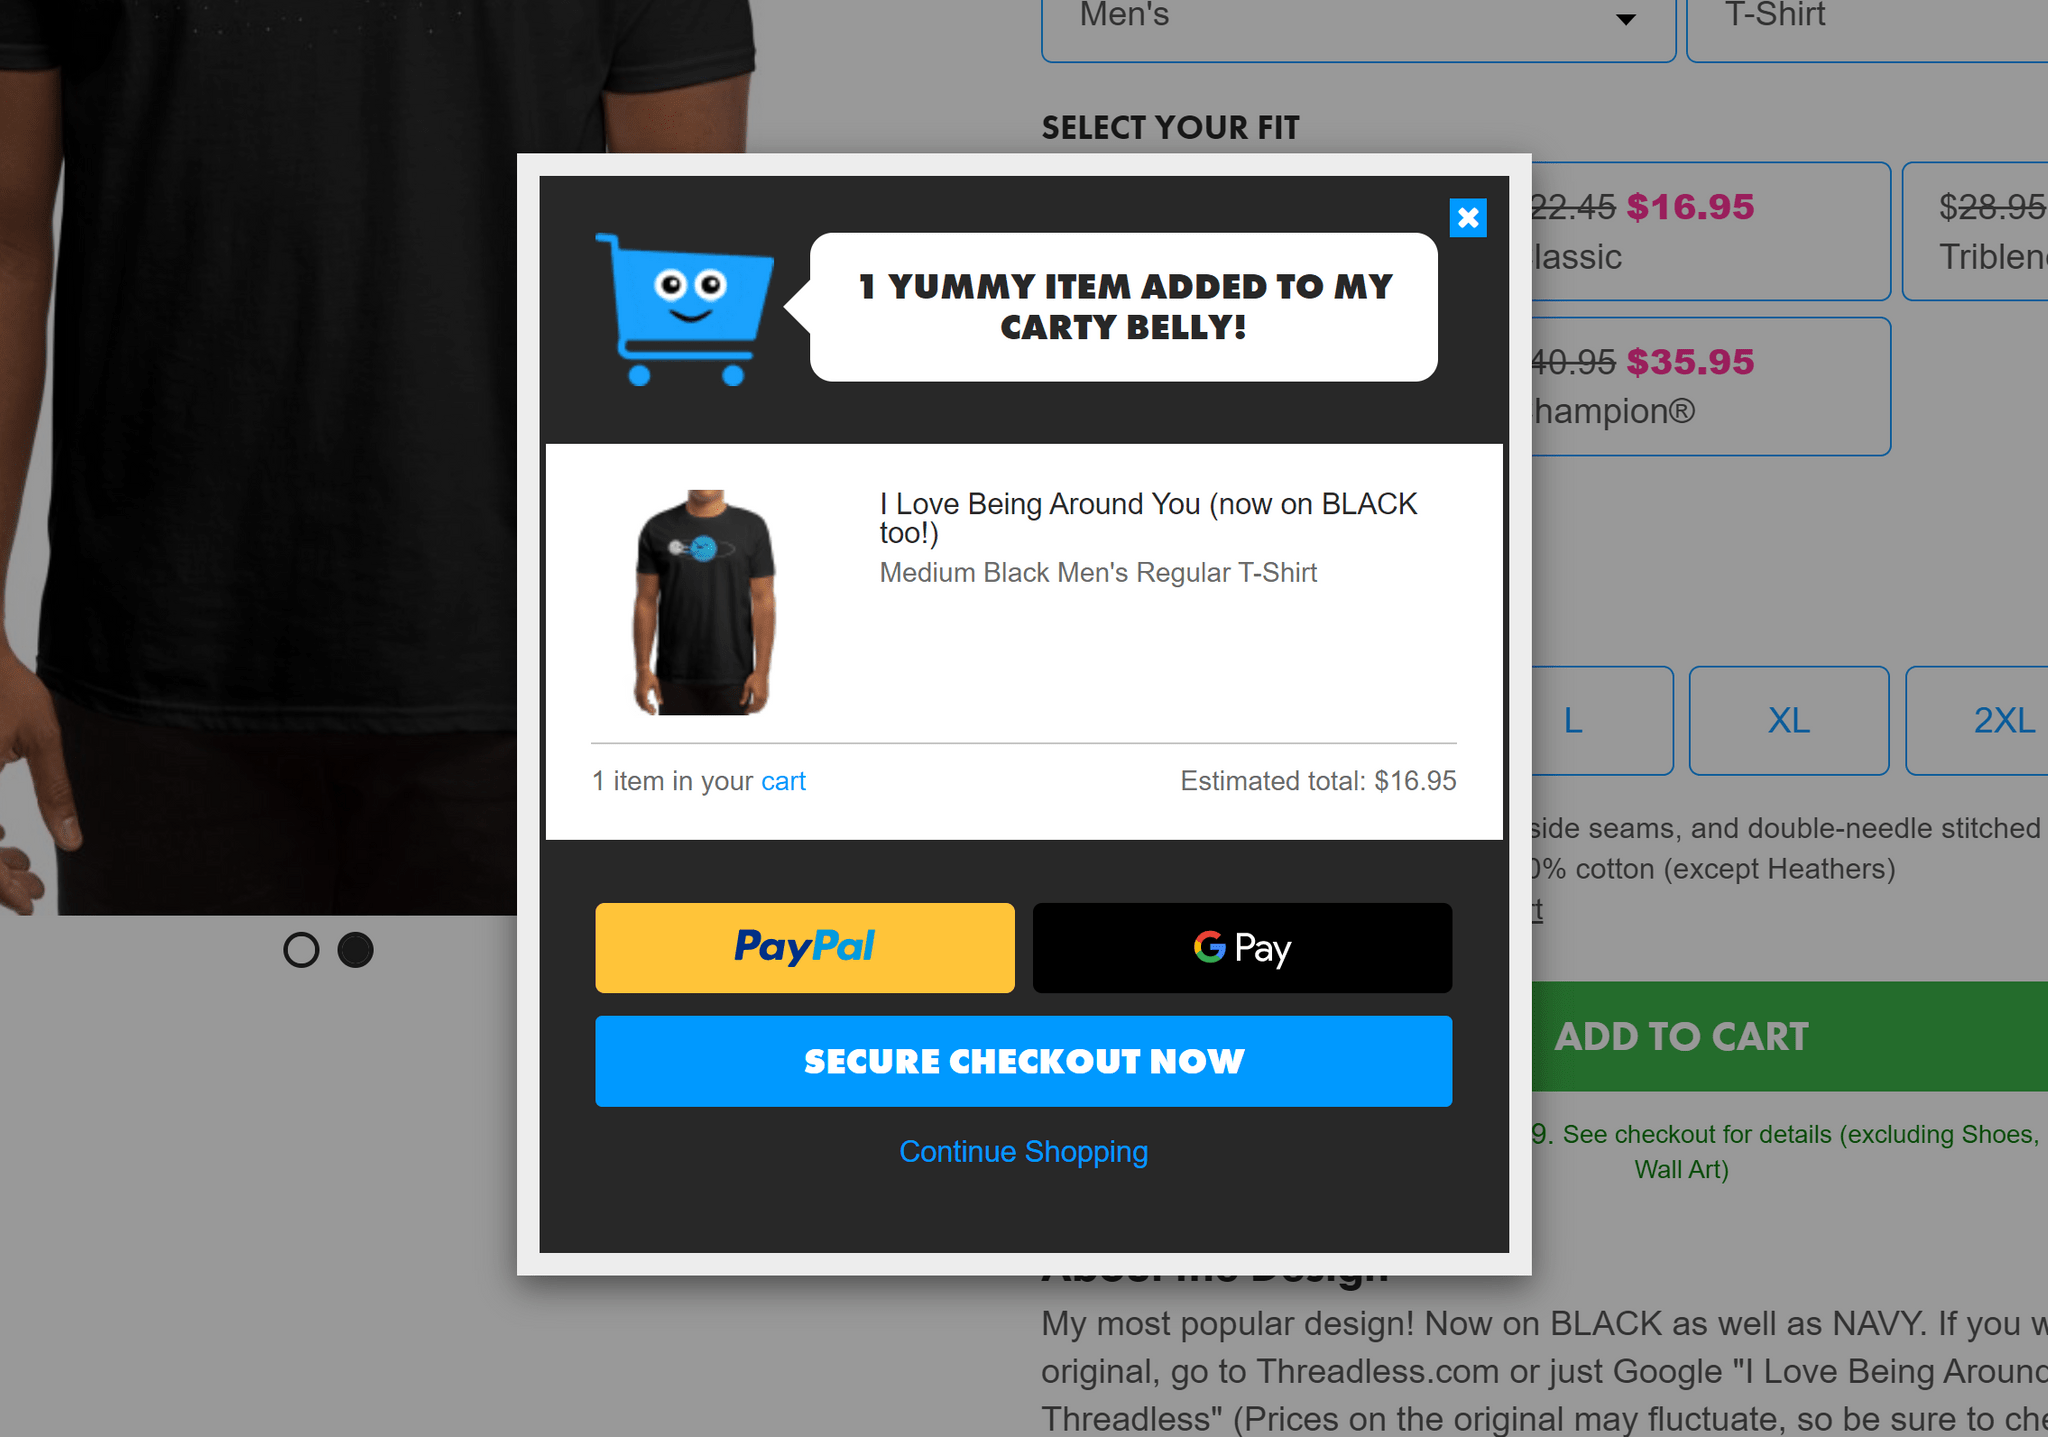Click the close X button on popup
Screen dimensions: 2048x1437
[x=1468, y=218]
